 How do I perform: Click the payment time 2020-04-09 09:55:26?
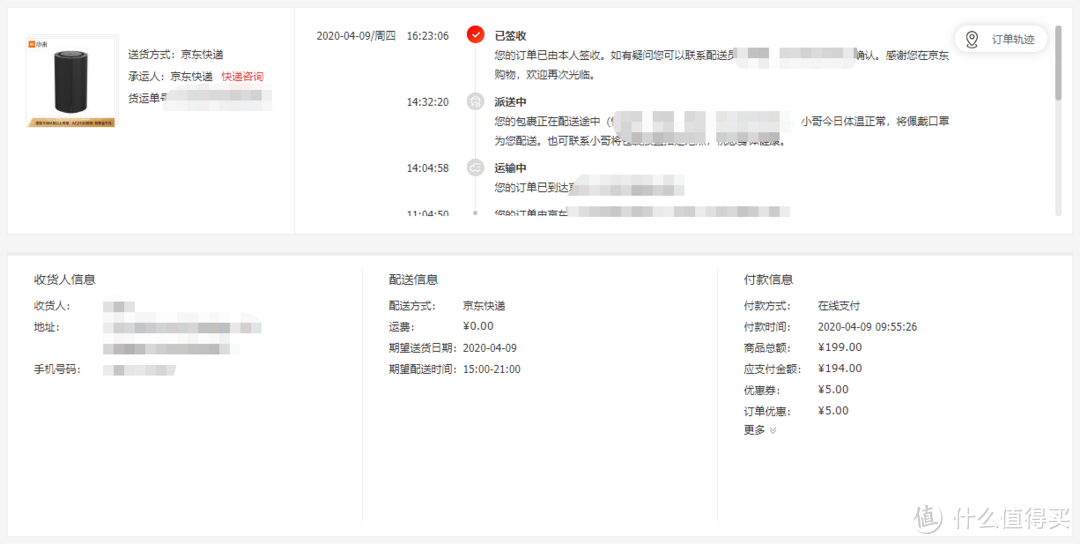click(867, 327)
